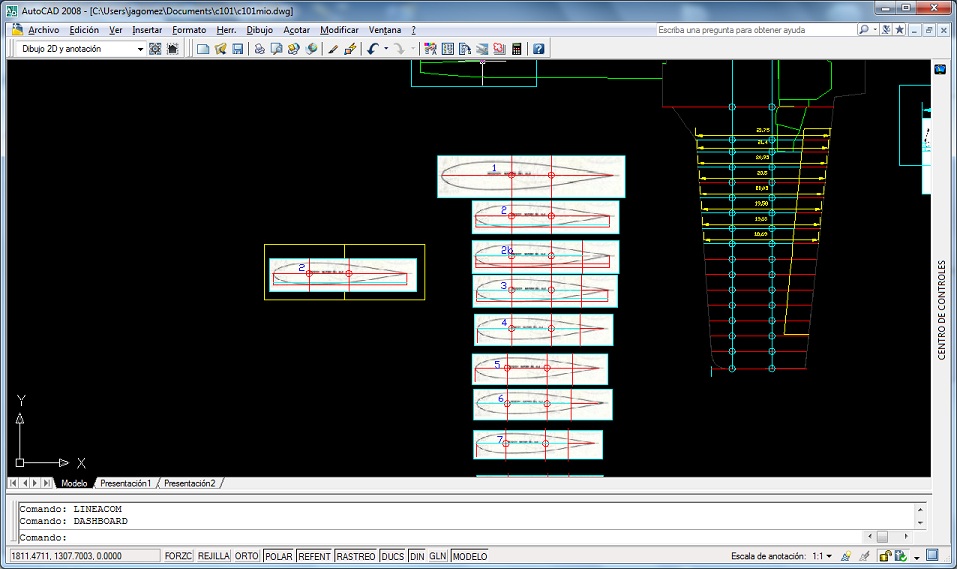Open a file with the Open icon
The height and width of the screenshot is (569, 957).
[x=220, y=49]
